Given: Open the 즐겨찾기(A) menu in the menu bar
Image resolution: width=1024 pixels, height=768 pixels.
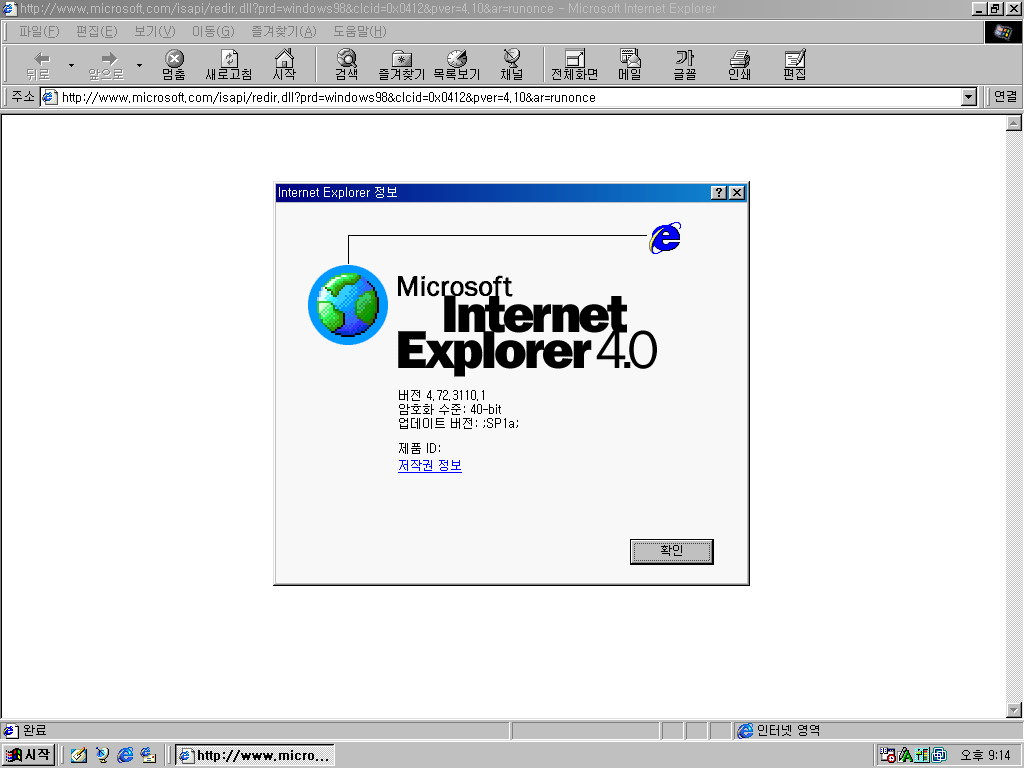Looking at the screenshot, I should click(x=284, y=31).
